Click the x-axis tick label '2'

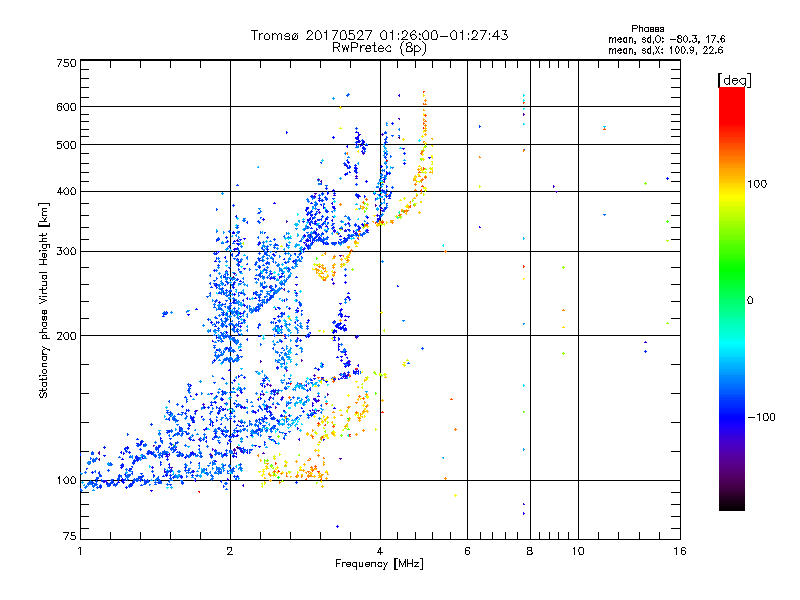[x=230, y=551]
